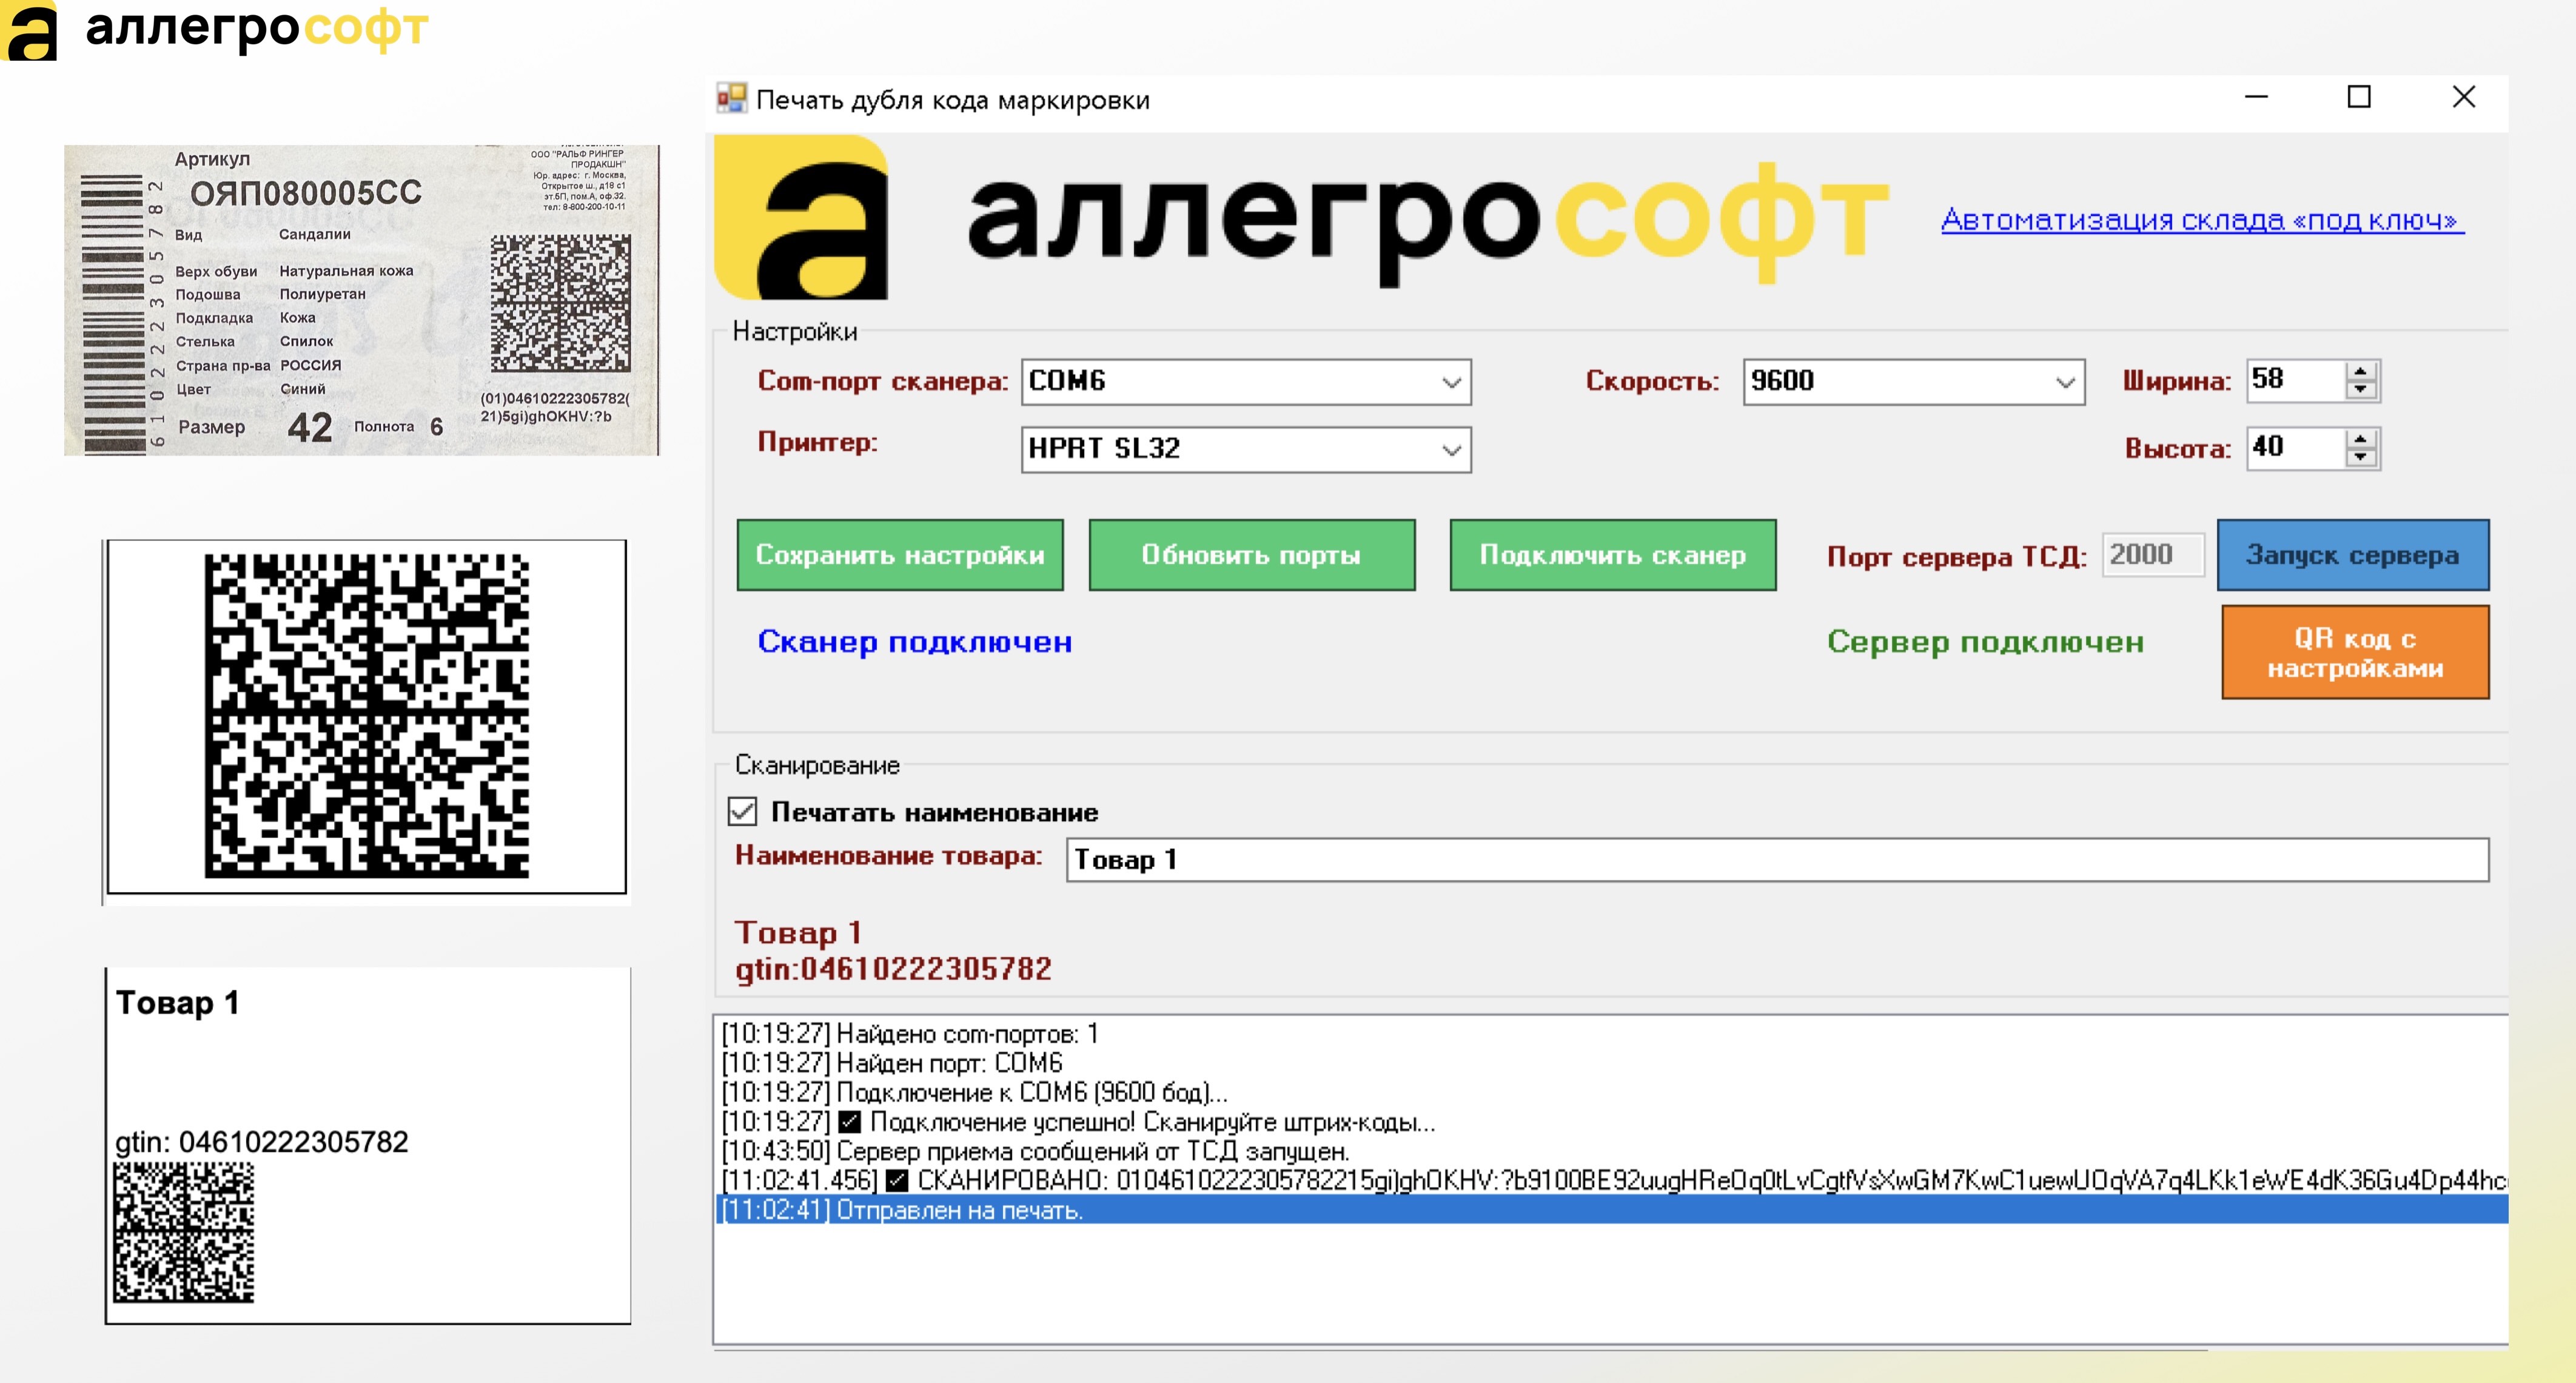
Task: Increase the Высота value
Action: [x=2361, y=438]
